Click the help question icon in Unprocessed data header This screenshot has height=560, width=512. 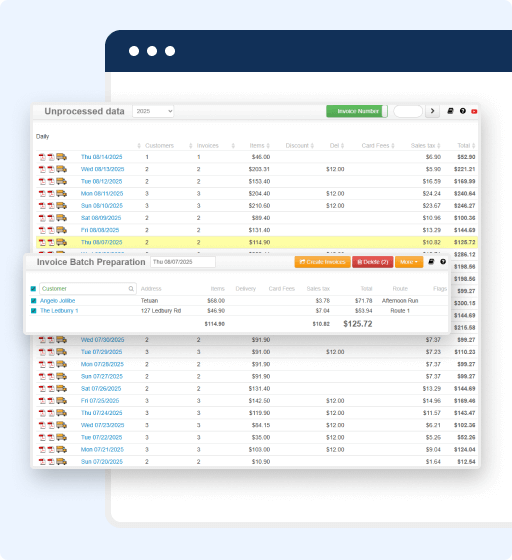463,111
